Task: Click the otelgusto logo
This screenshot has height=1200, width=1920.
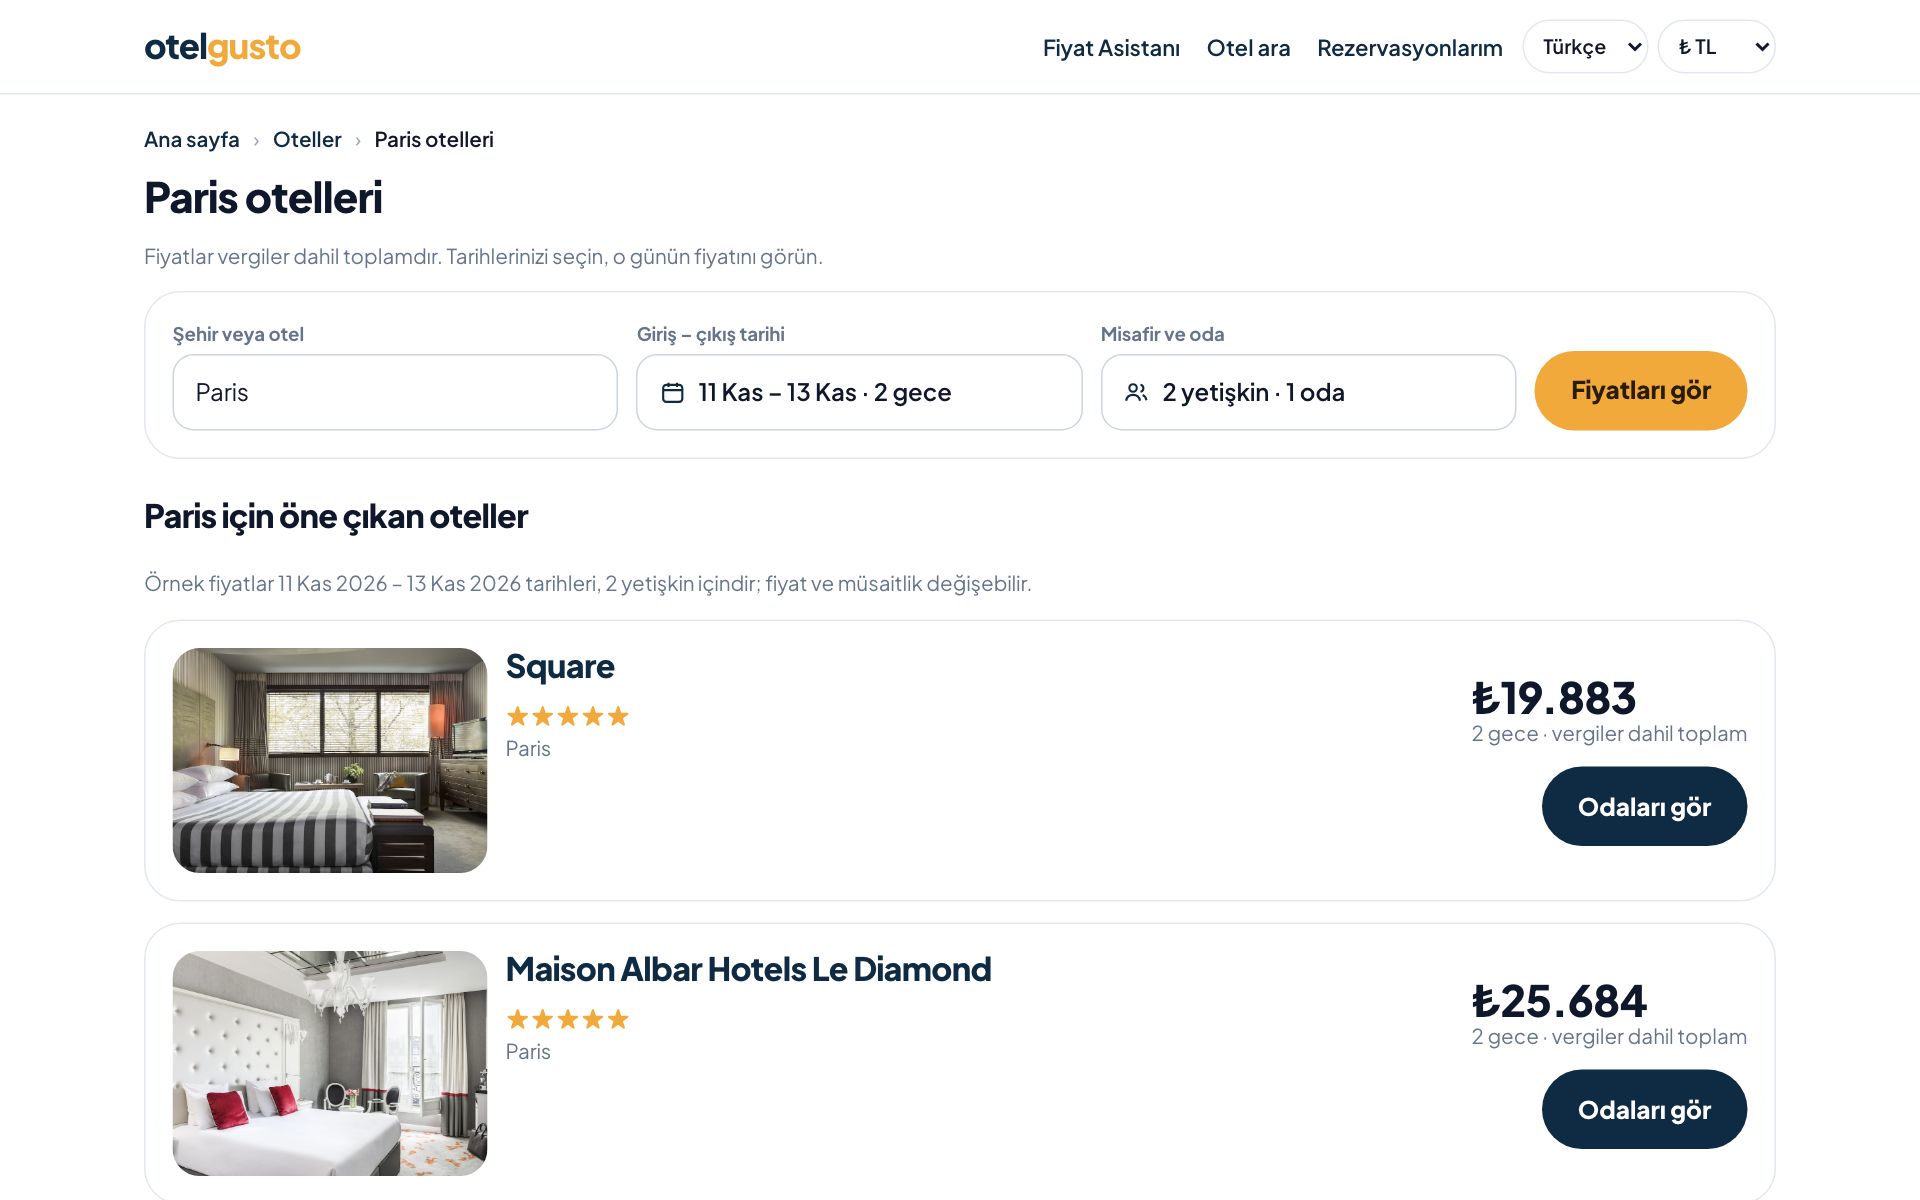Action: [x=222, y=47]
